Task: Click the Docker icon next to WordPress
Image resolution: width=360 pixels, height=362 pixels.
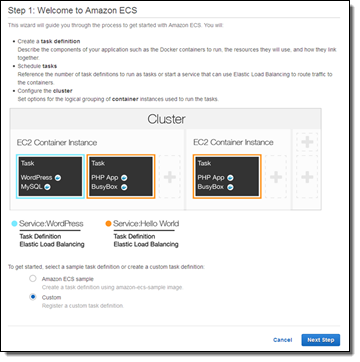Action: click(58, 178)
